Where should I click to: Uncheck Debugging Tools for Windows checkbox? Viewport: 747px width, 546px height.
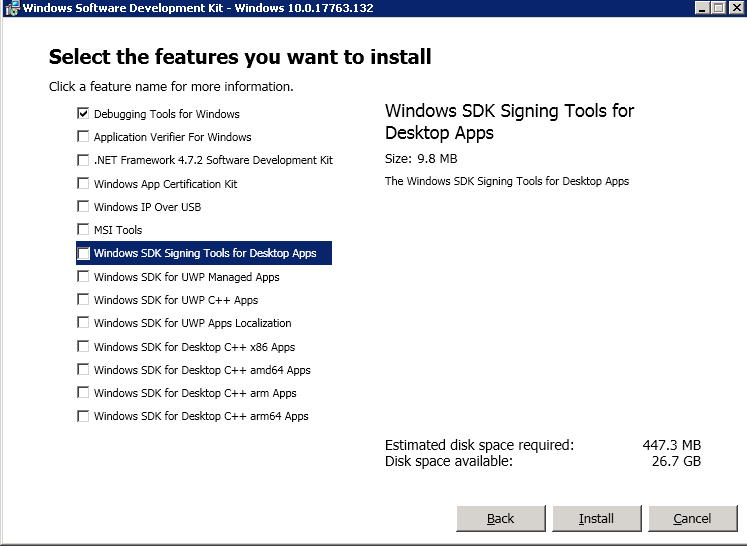[x=83, y=114]
